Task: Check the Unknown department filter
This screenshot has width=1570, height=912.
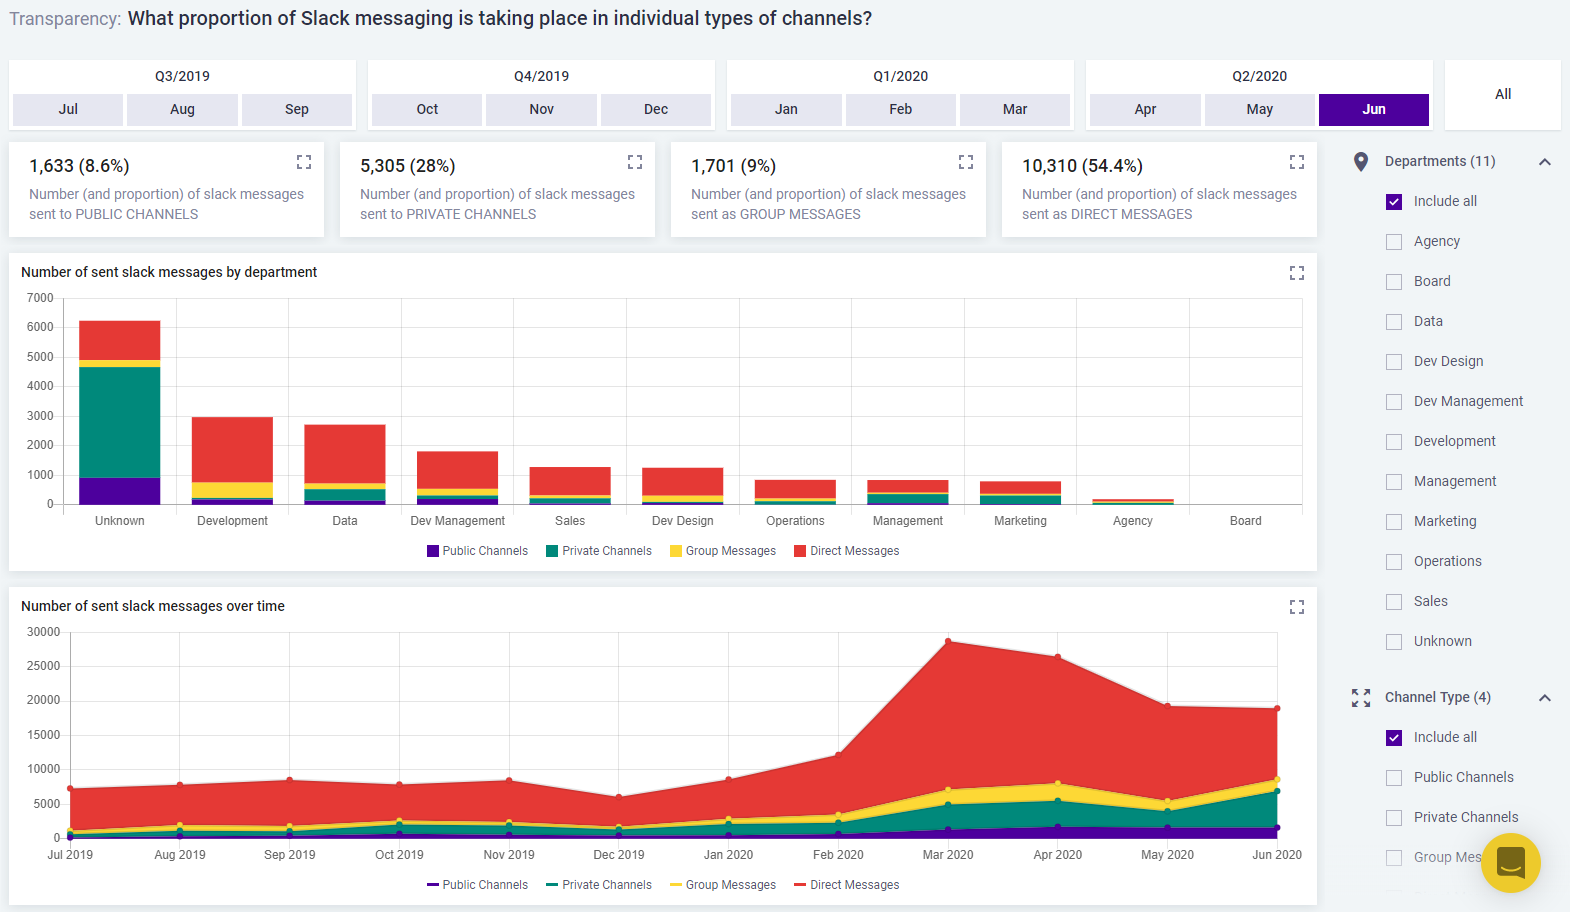Action: tap(1394, 642)
